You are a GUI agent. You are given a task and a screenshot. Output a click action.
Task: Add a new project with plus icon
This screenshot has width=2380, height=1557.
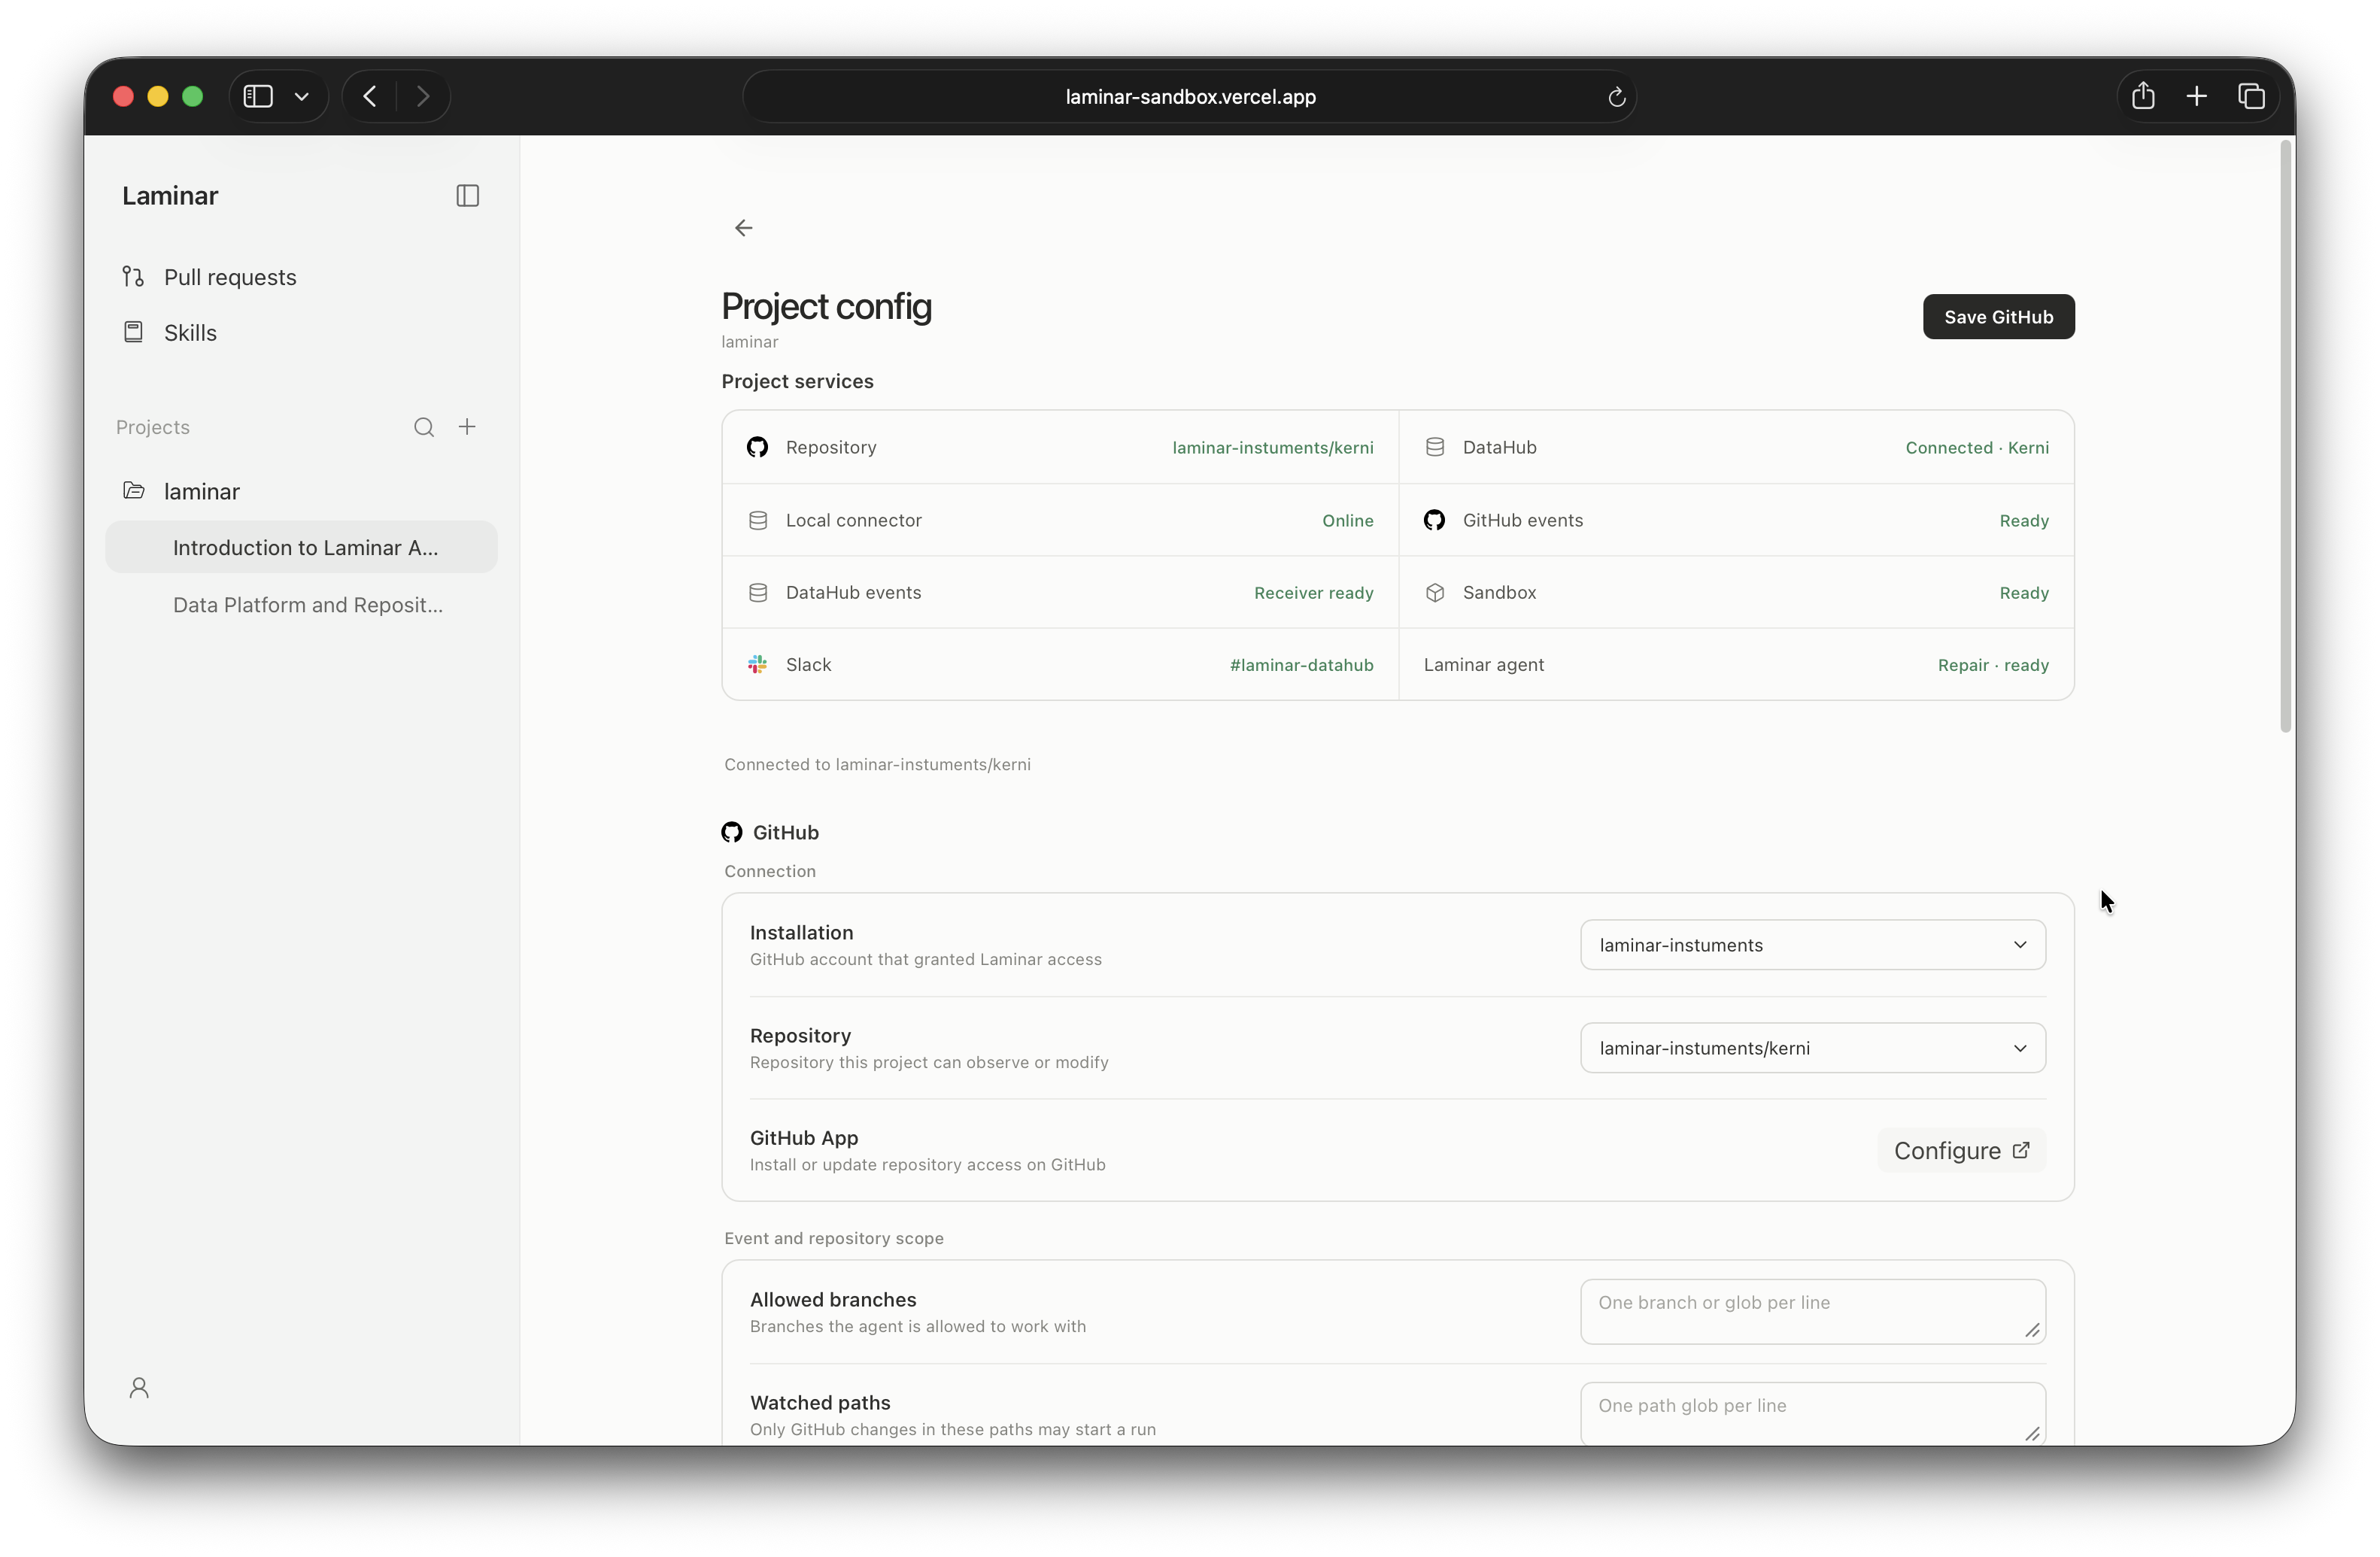467,427
